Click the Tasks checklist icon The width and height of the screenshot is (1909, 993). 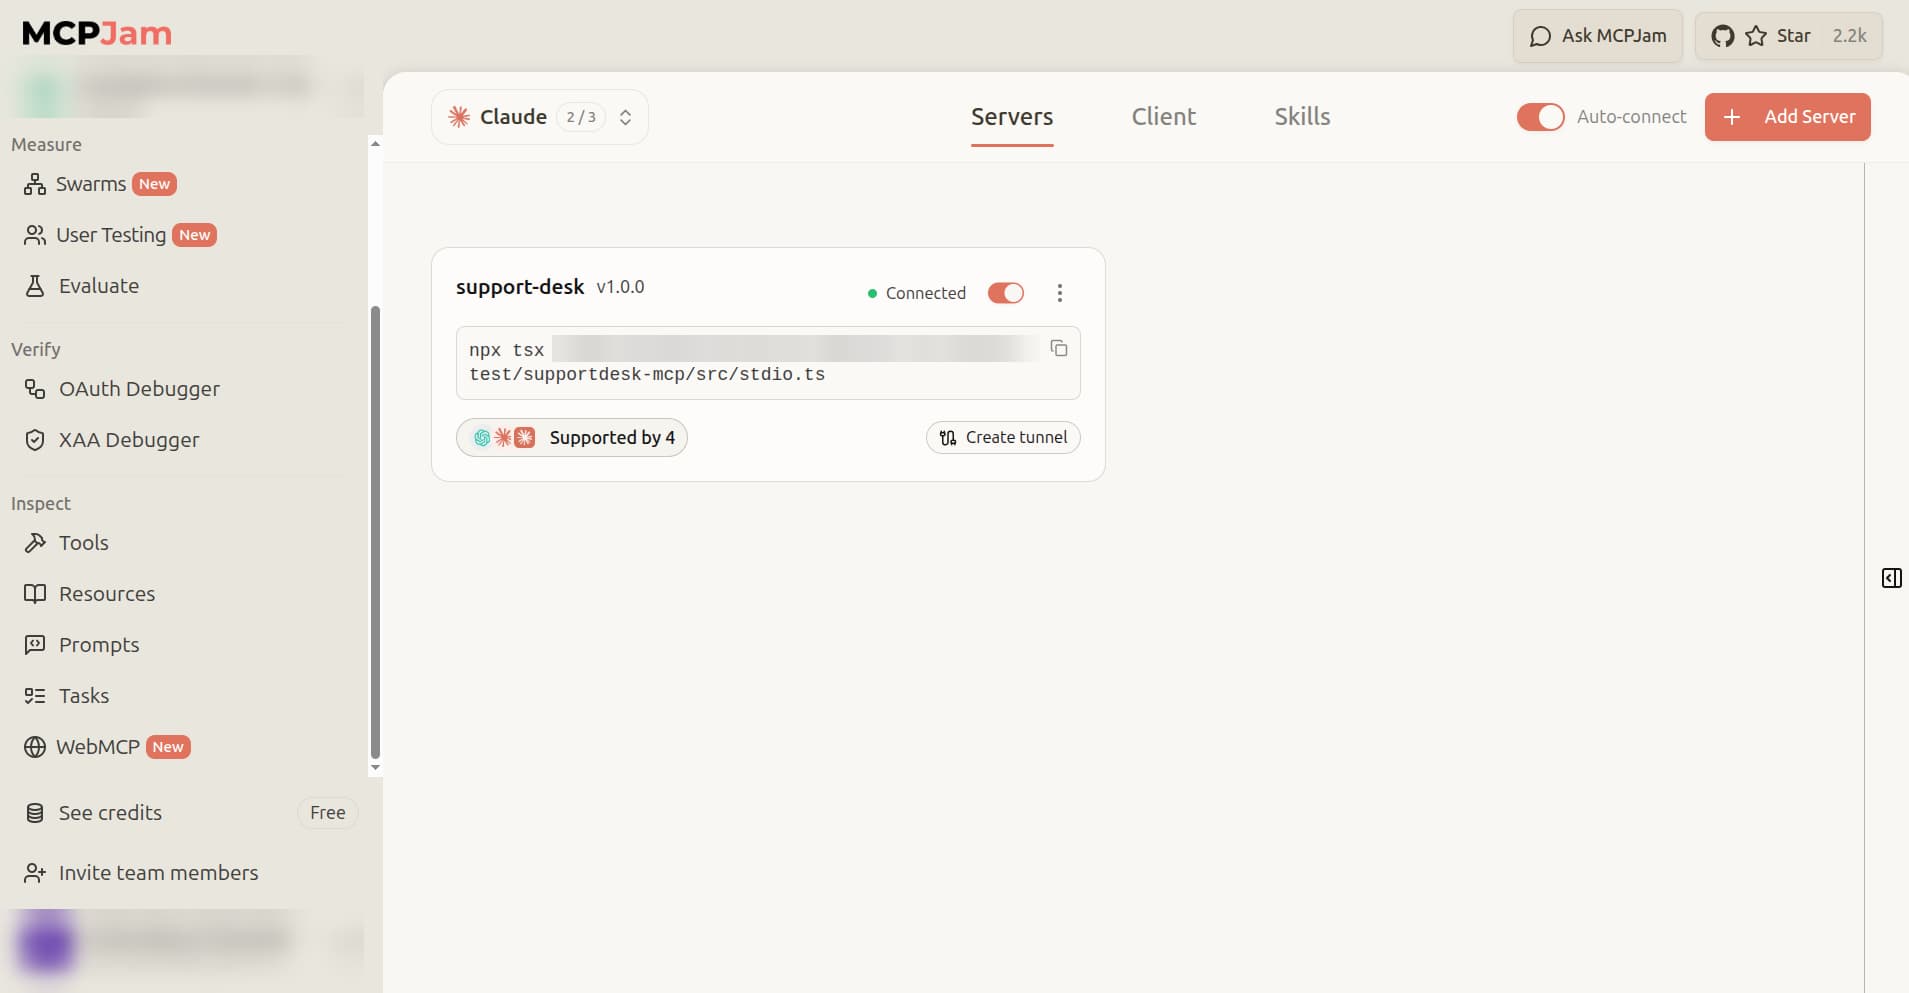click(x=35, y=696)
